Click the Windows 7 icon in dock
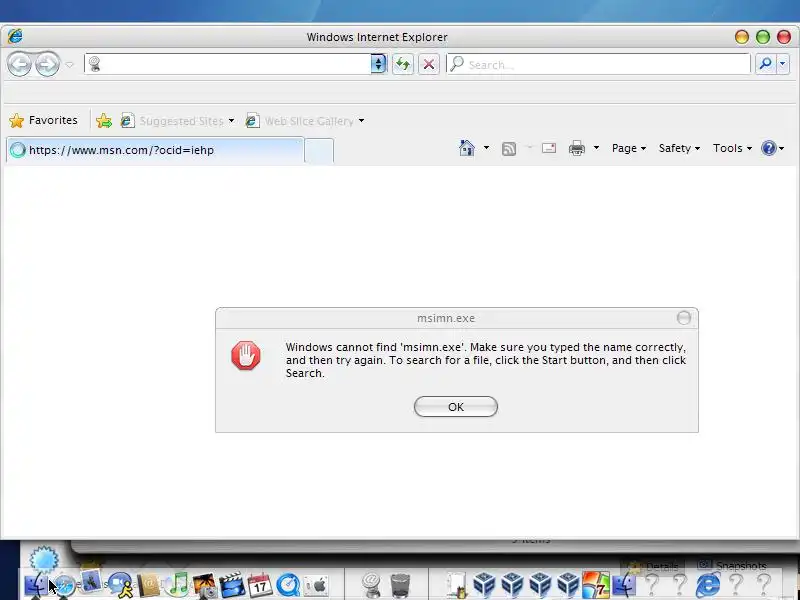The width and height of the screenshot is (800, 600). 596,585
